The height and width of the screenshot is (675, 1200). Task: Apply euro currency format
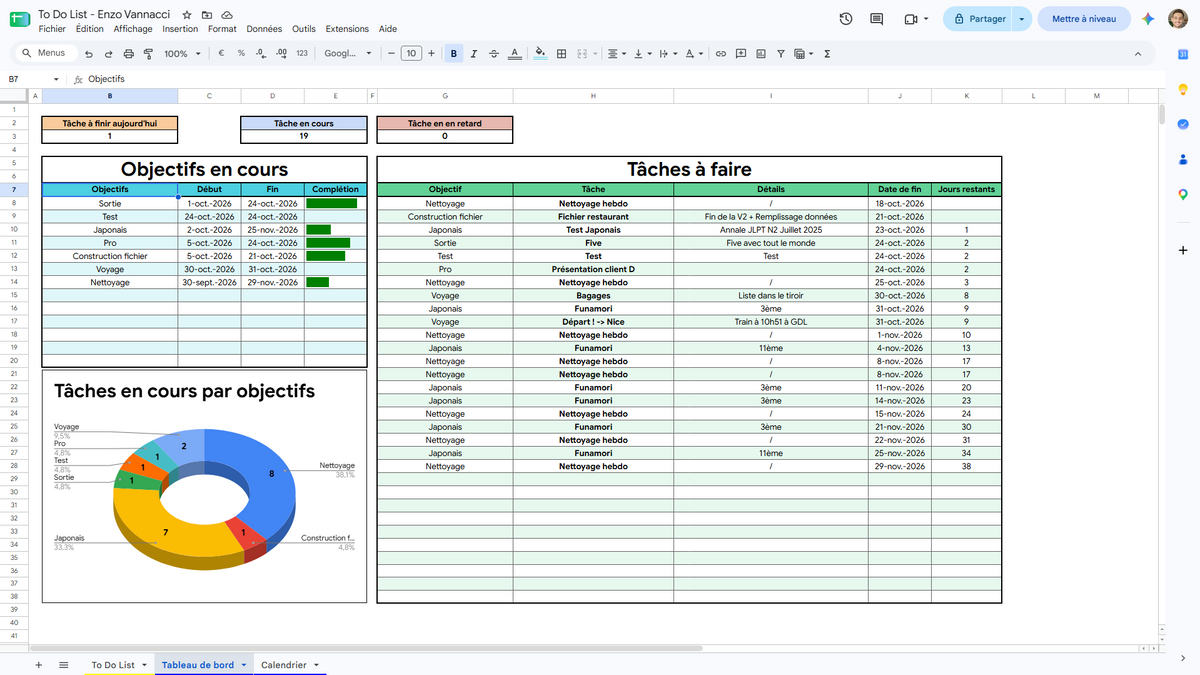(221, 54)
